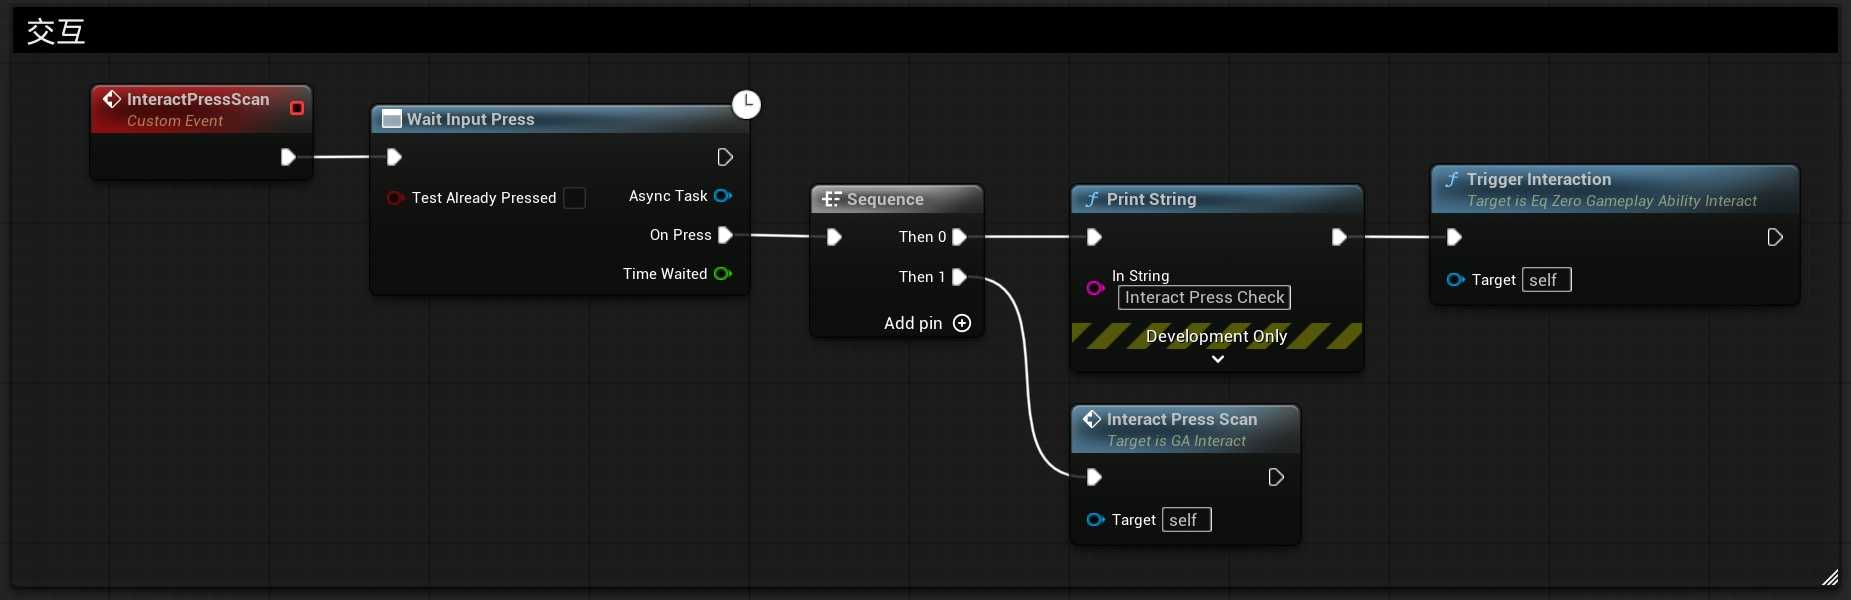Click the In String magenta input pin
Viewport: 1851px width, 600px height.
coord(1095,288)
